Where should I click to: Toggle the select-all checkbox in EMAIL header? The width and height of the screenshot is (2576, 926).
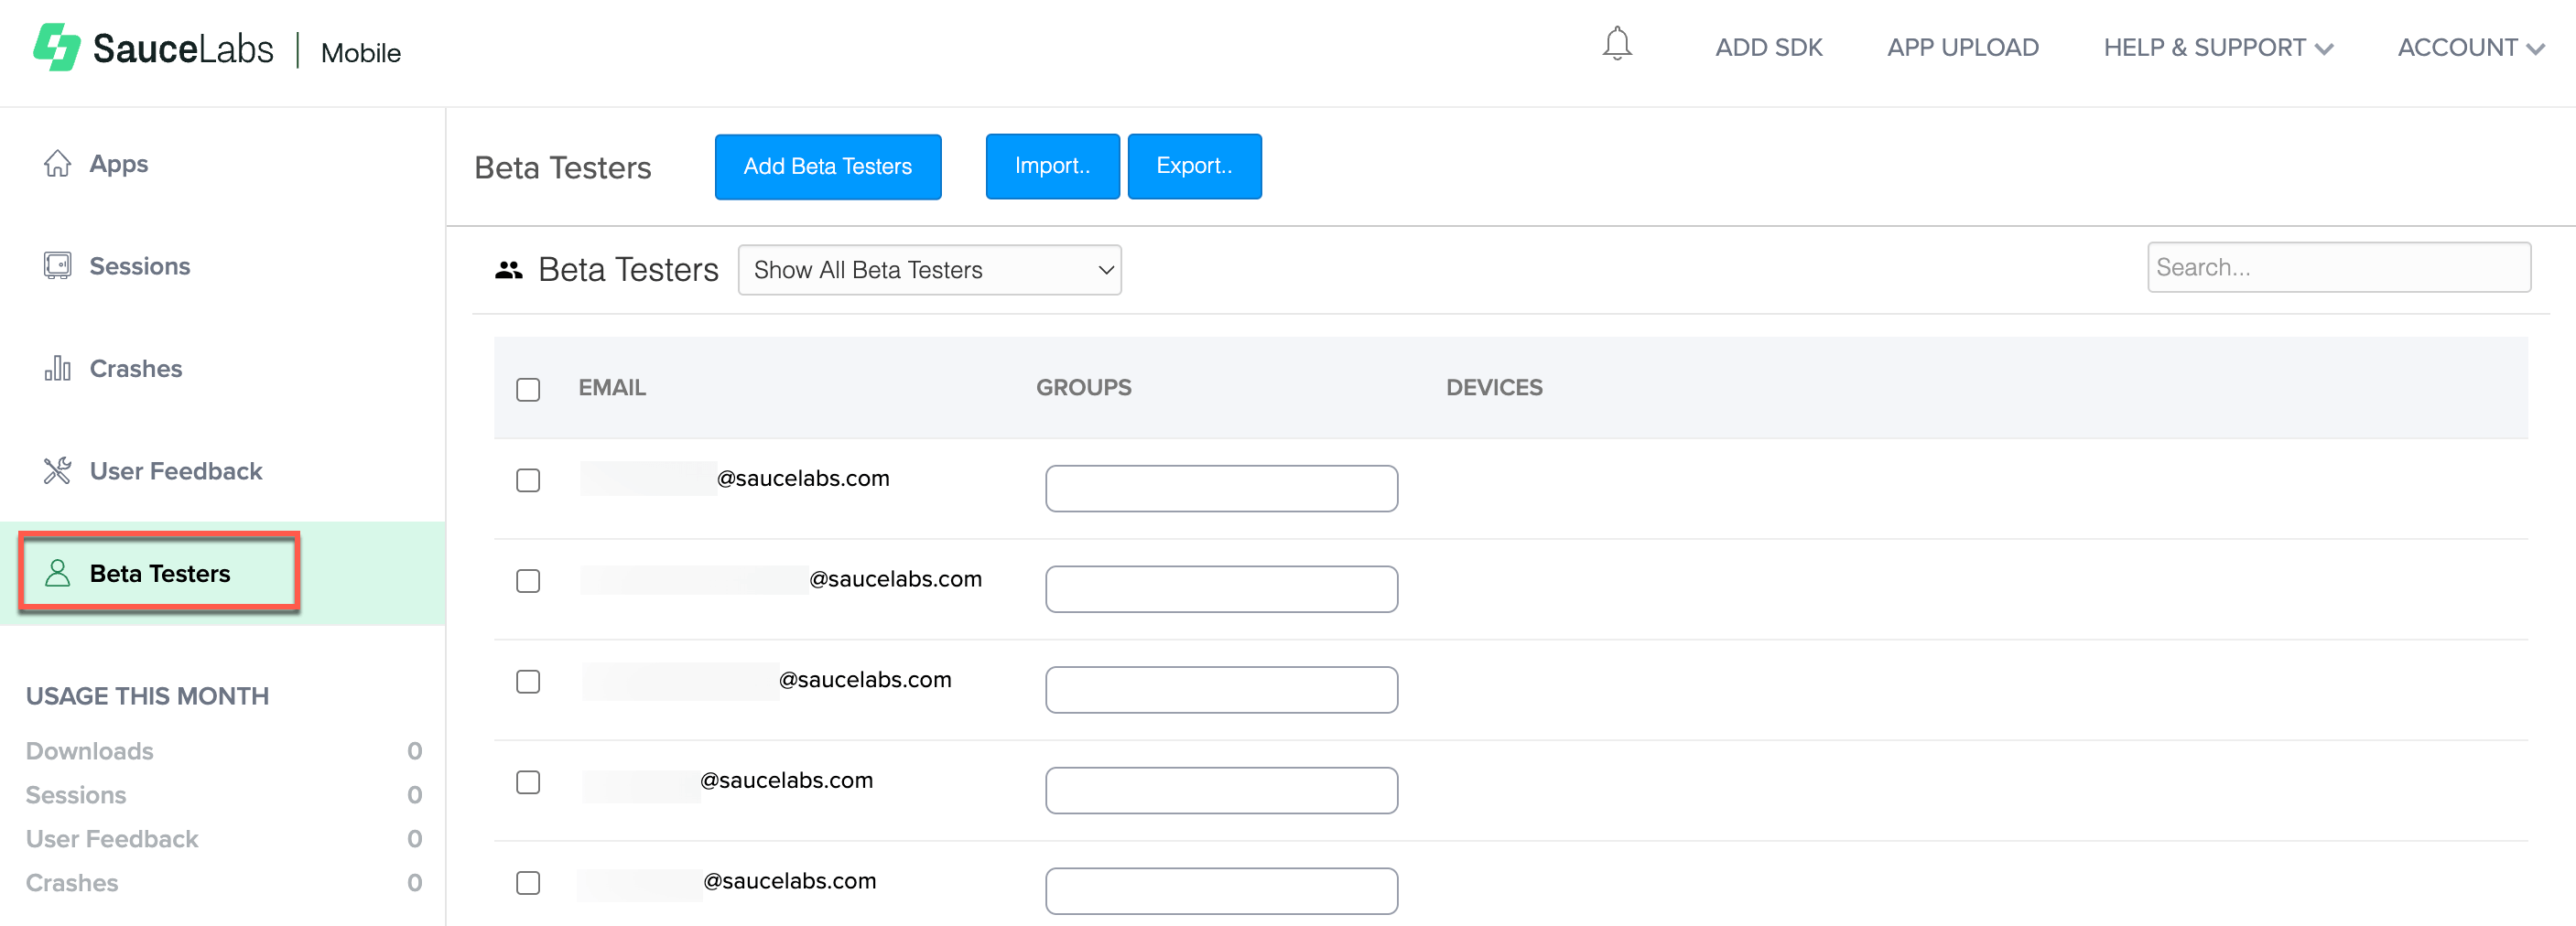[528, 389]
